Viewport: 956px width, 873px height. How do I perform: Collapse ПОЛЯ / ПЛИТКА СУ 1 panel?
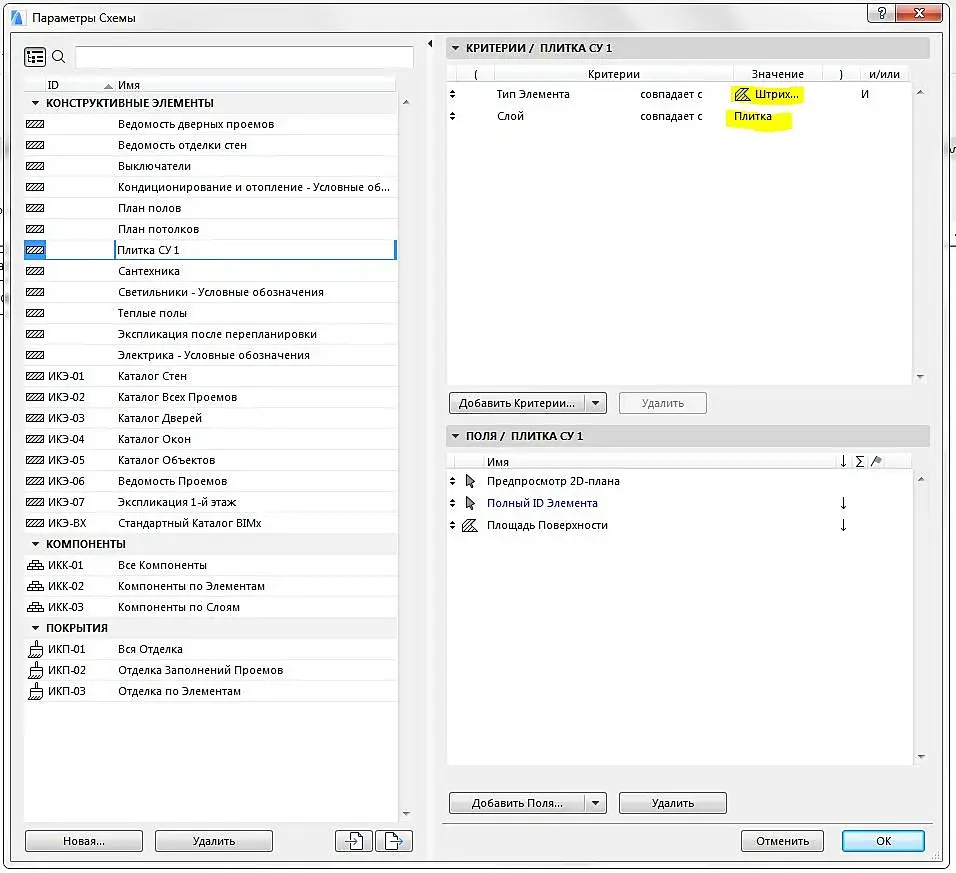[x=455, y=436]
